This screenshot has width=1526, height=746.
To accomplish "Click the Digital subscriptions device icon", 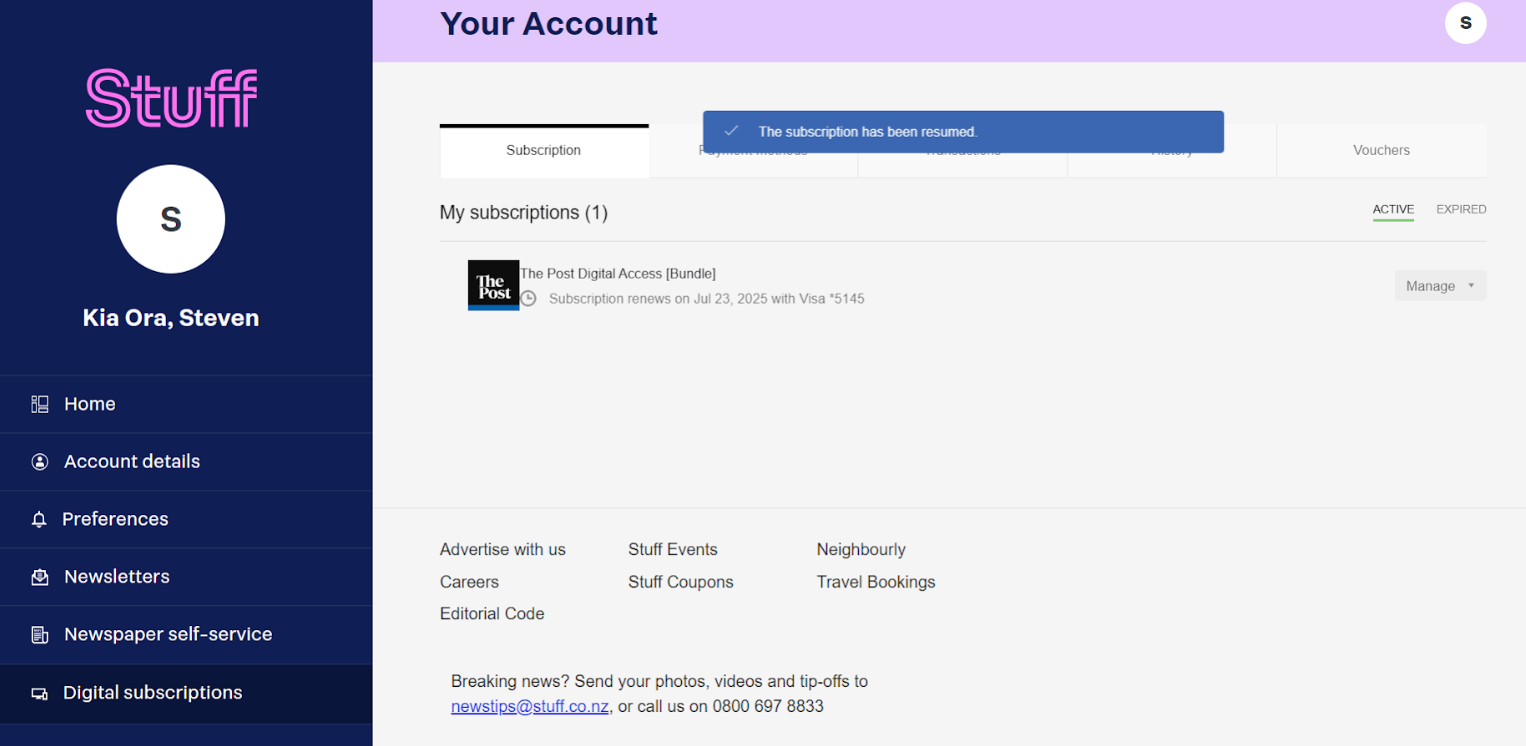I will [40, 693].
